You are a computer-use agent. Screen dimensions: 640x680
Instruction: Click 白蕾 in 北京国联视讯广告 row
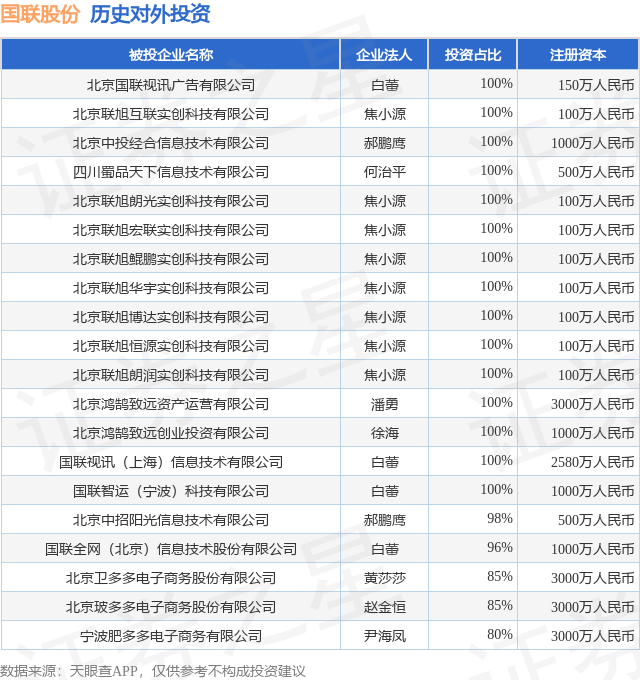coord(385,85)
